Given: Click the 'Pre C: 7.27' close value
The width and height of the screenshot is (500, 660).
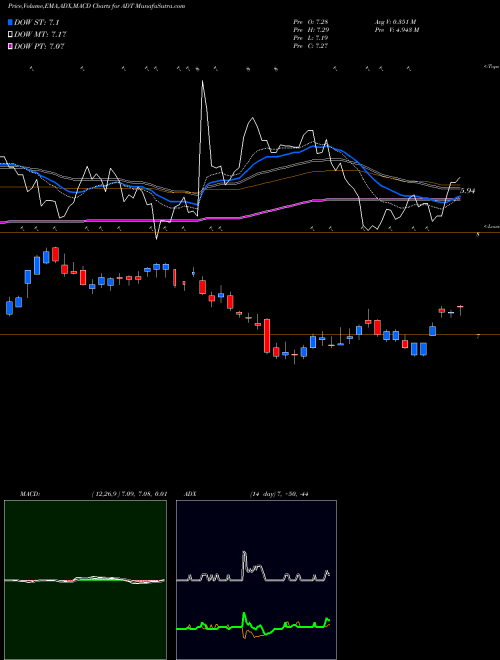Looking at the screenshot, I should click(311, 46).
